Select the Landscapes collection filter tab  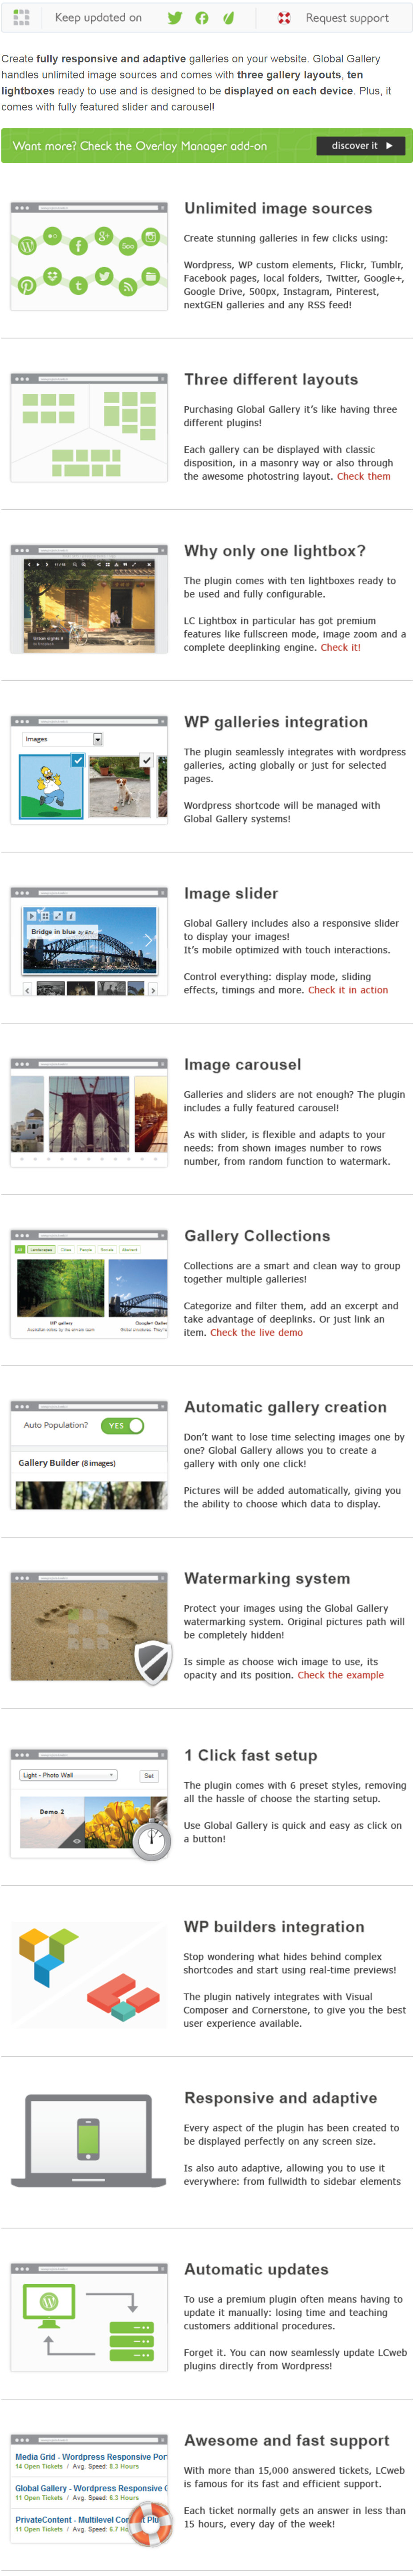pos(41,1249)
